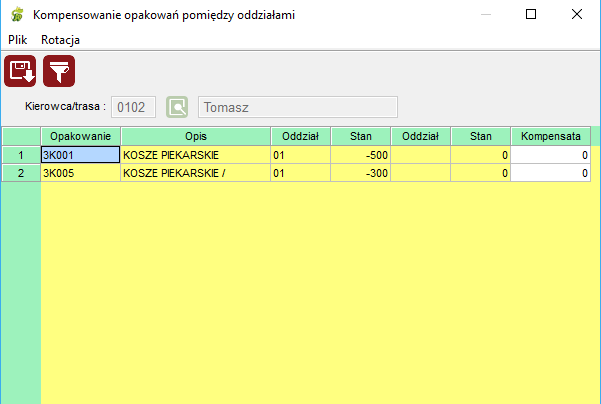Maximize the compensation window

click(531, 15)
